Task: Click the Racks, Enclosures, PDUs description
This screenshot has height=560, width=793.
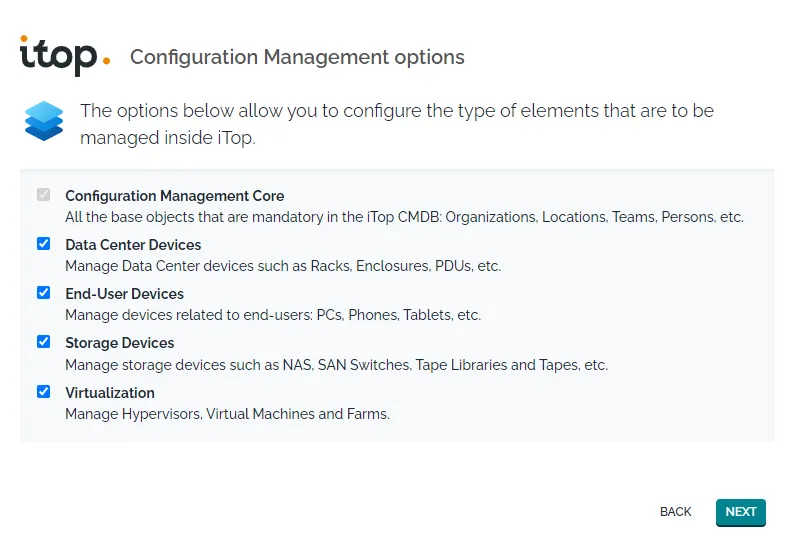Action: [283, 267]
